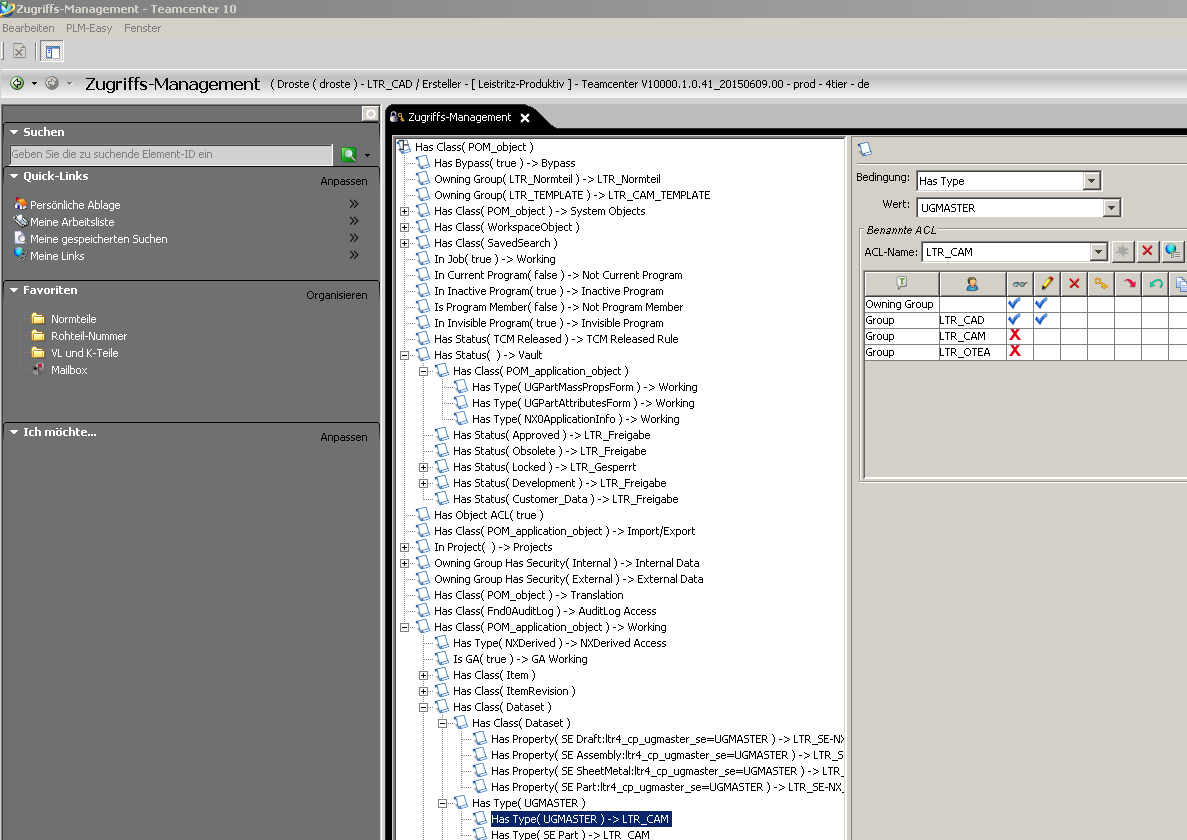
Task: Click the Persönliche Ablage home icon
Action: coord(20,204)
